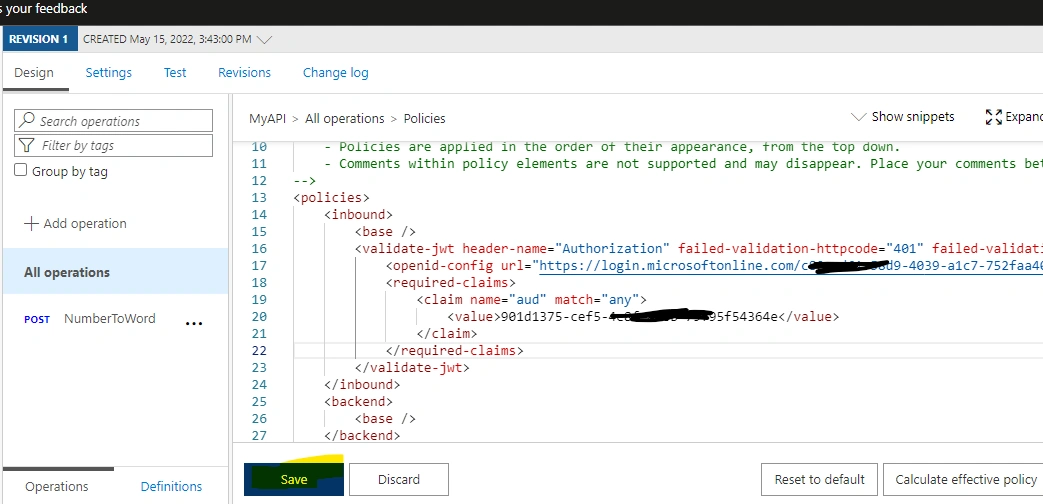1043x504 pixels.
Task: Expand the revision created-date dropdown chevron
Action: pyautogui.click(x=264, y=39)
